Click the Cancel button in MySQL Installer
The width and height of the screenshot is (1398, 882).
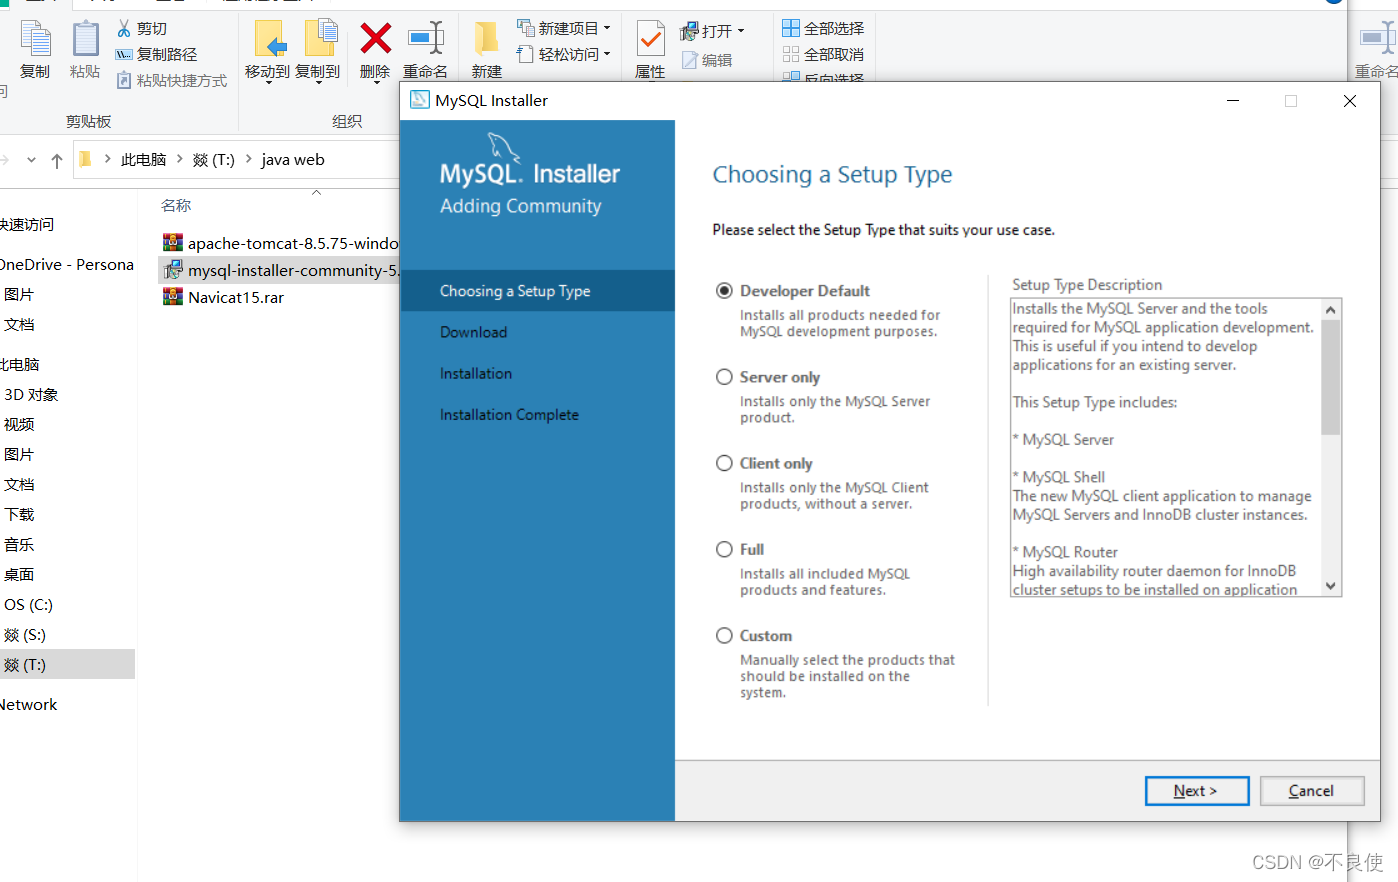click(1312, 791)
